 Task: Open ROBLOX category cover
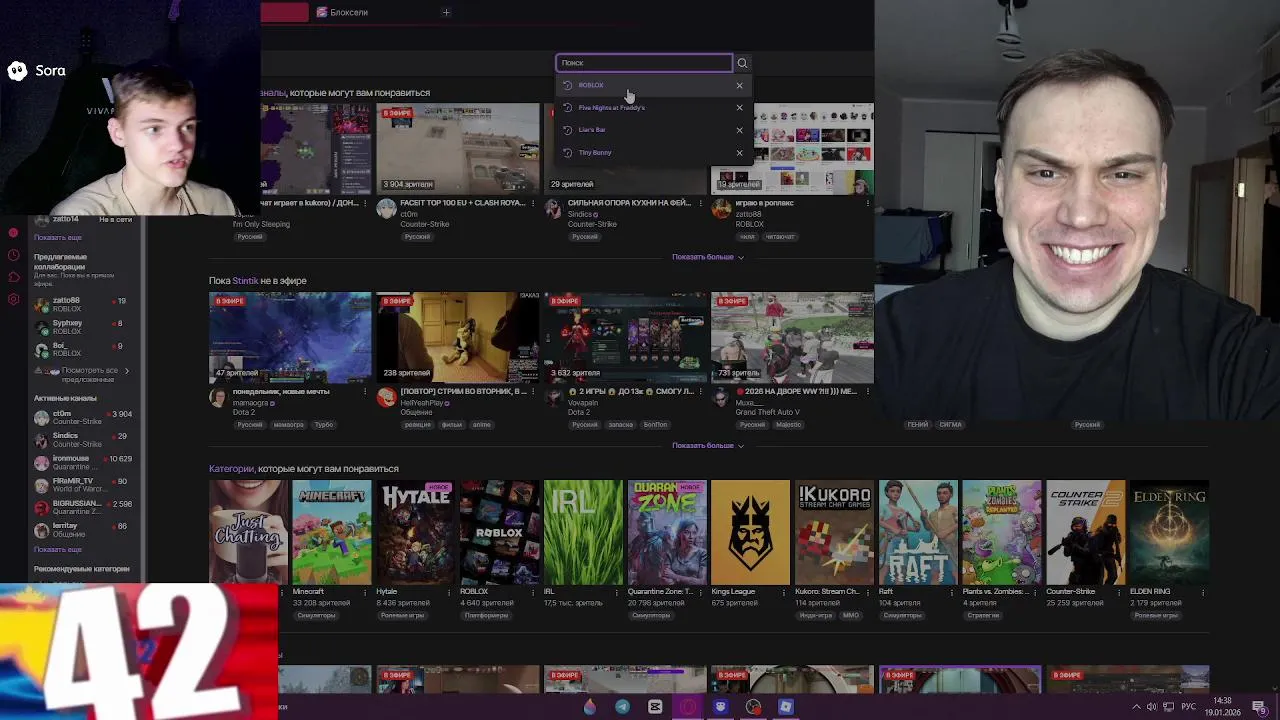pyautogui.click(x=499, y=532)
